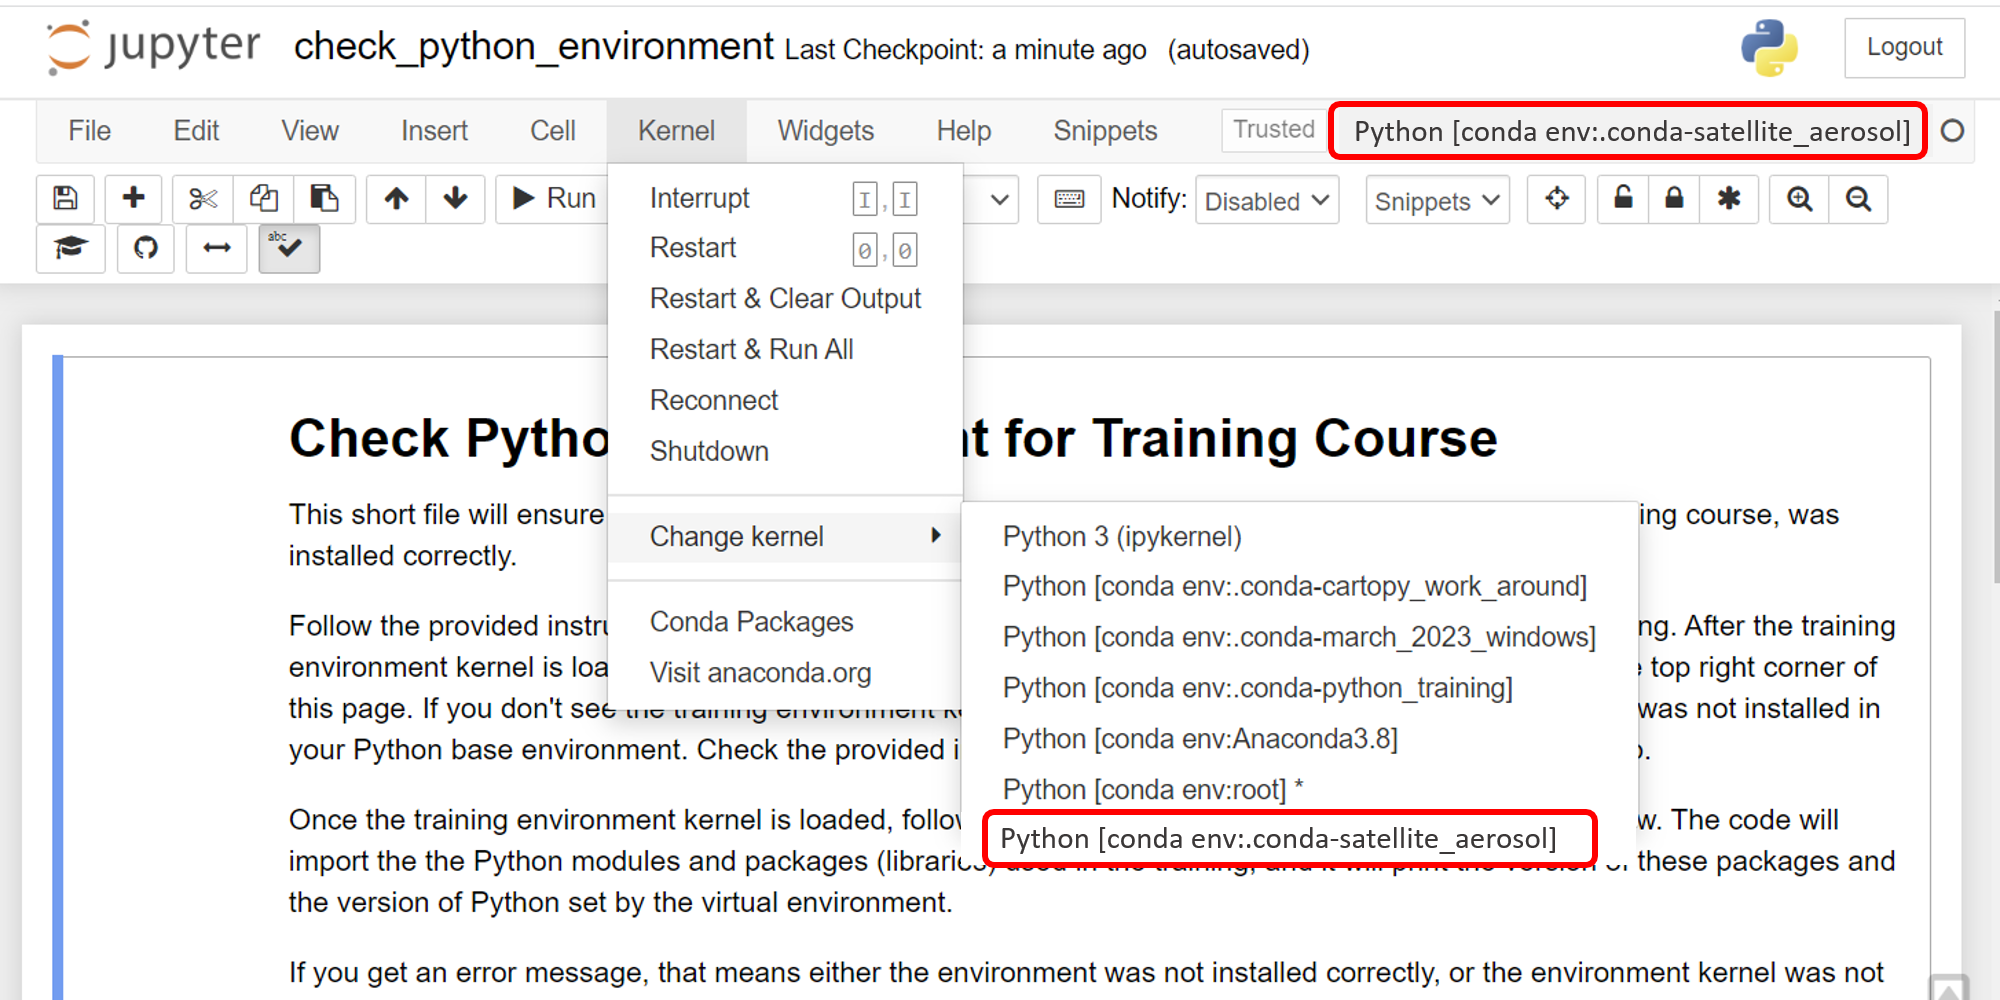Move selected cell up with arrow
2000x1000 pixels.
396,199
